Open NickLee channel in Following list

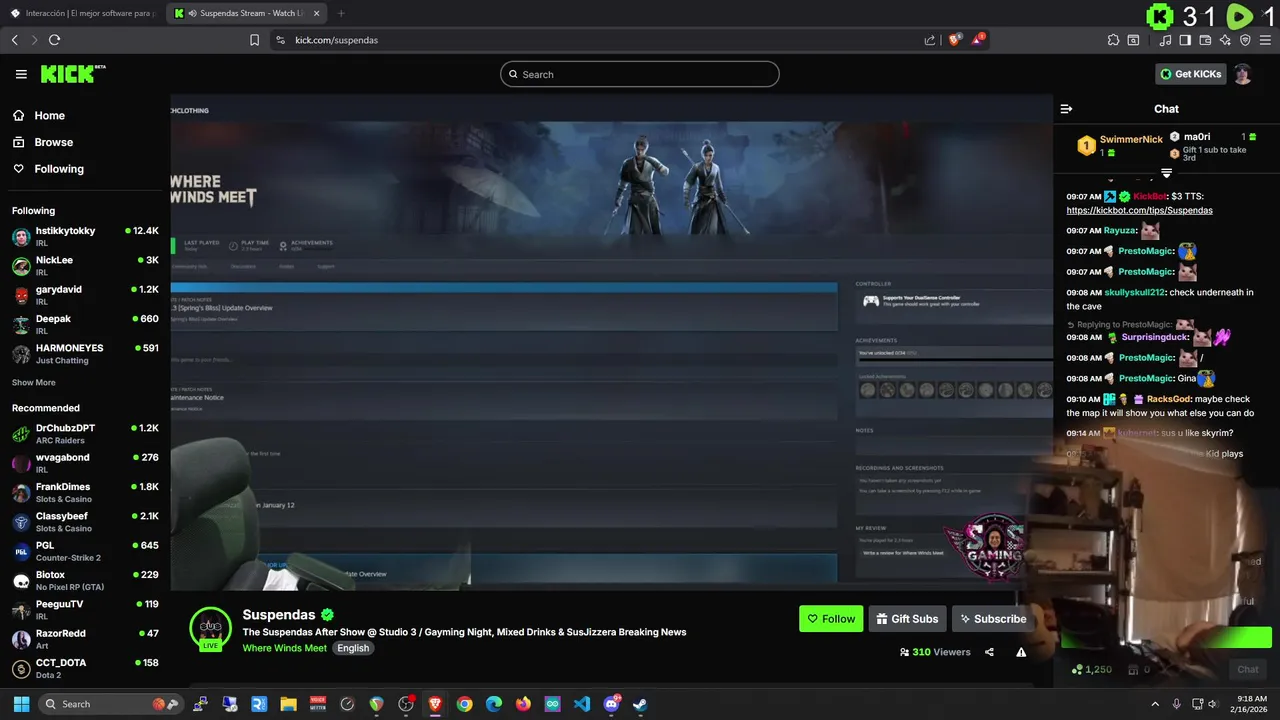click(x=84, y=266)
